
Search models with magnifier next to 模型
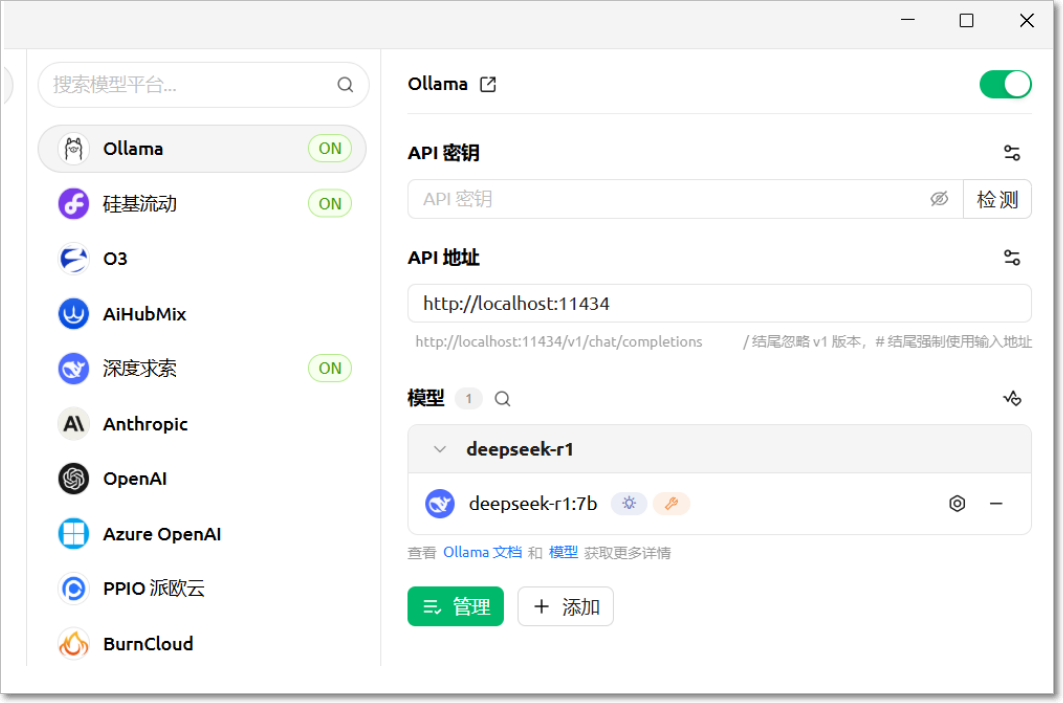(x=502, y=399)
